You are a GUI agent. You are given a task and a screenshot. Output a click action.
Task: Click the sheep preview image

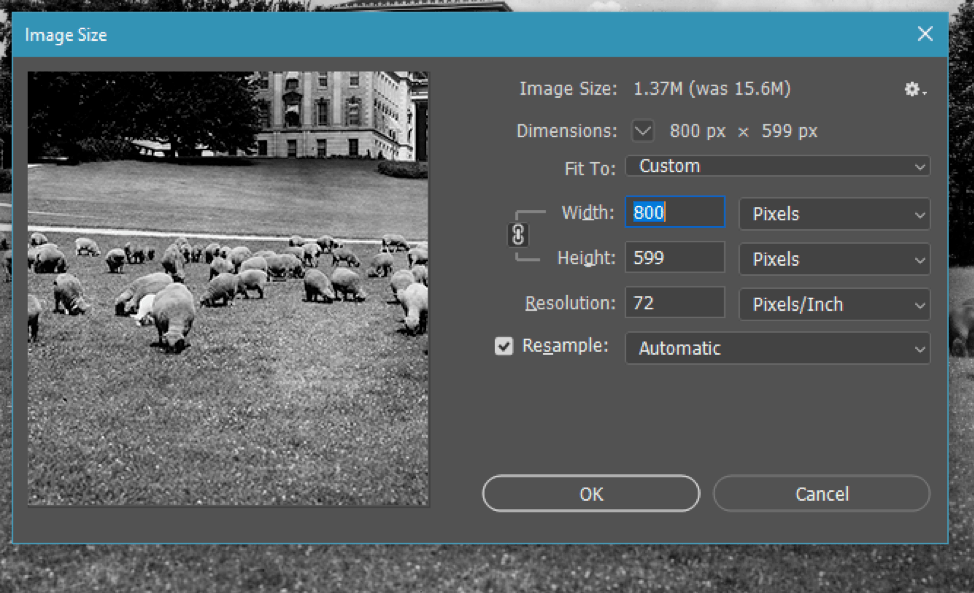pos(228,289)
